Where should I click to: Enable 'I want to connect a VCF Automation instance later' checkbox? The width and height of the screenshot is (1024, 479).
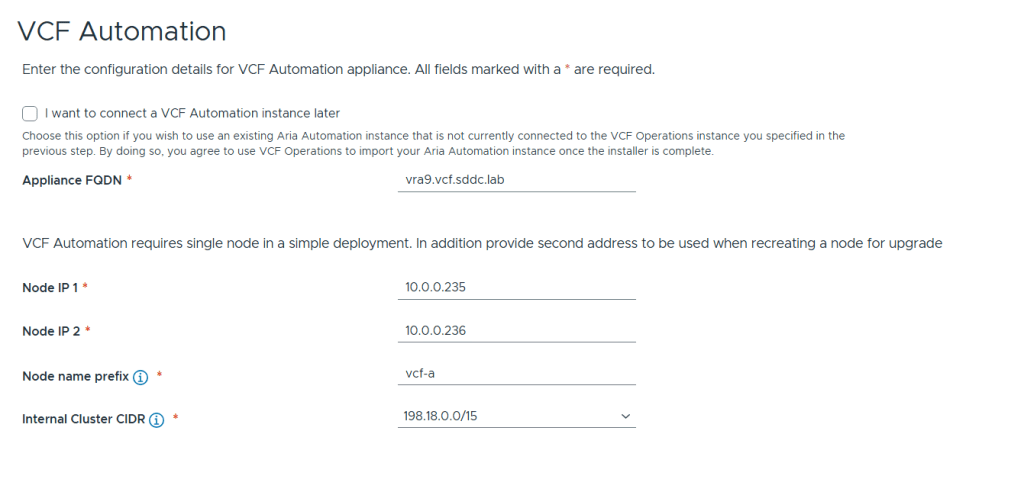30,113
